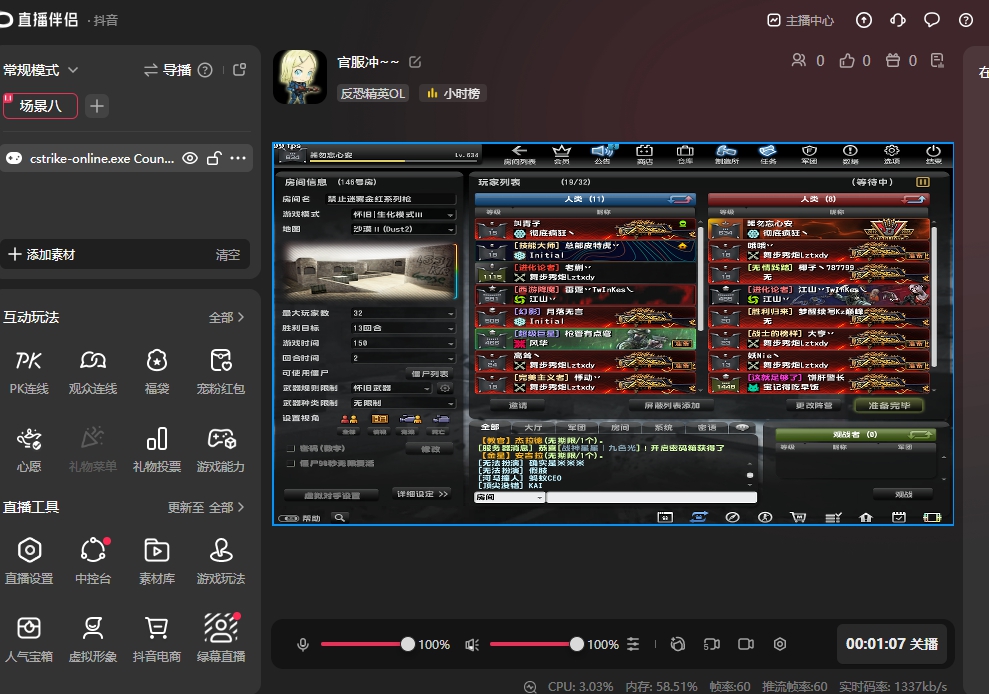Image resolution: width=989 pixels, height=694 pixels.
Task: Open the 素材库 material library
Action: [x=156, y=562]
